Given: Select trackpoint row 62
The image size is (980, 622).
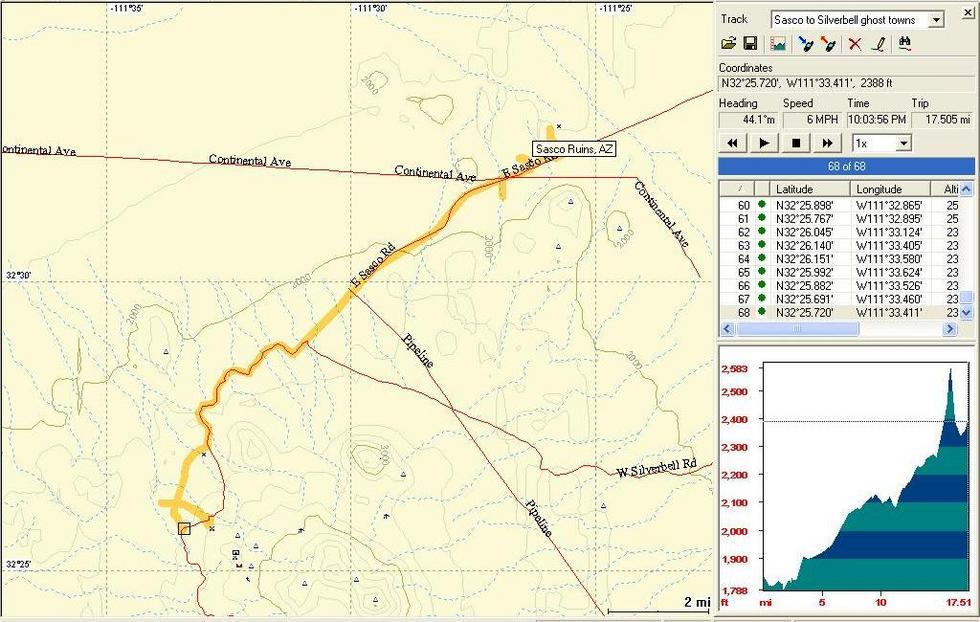Looking at the screenshot, I should pyautogui.click(x=839, y=232).
